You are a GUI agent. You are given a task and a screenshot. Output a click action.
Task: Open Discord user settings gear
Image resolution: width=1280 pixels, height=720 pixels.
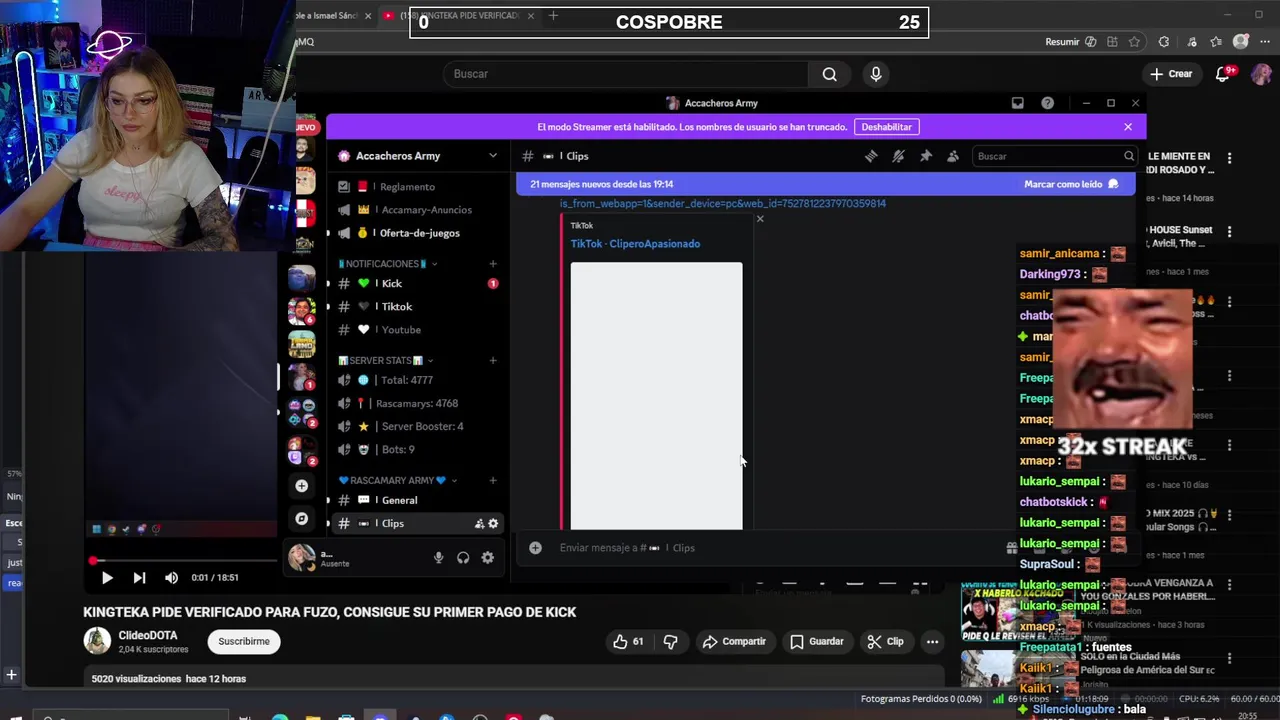(488, 558)
